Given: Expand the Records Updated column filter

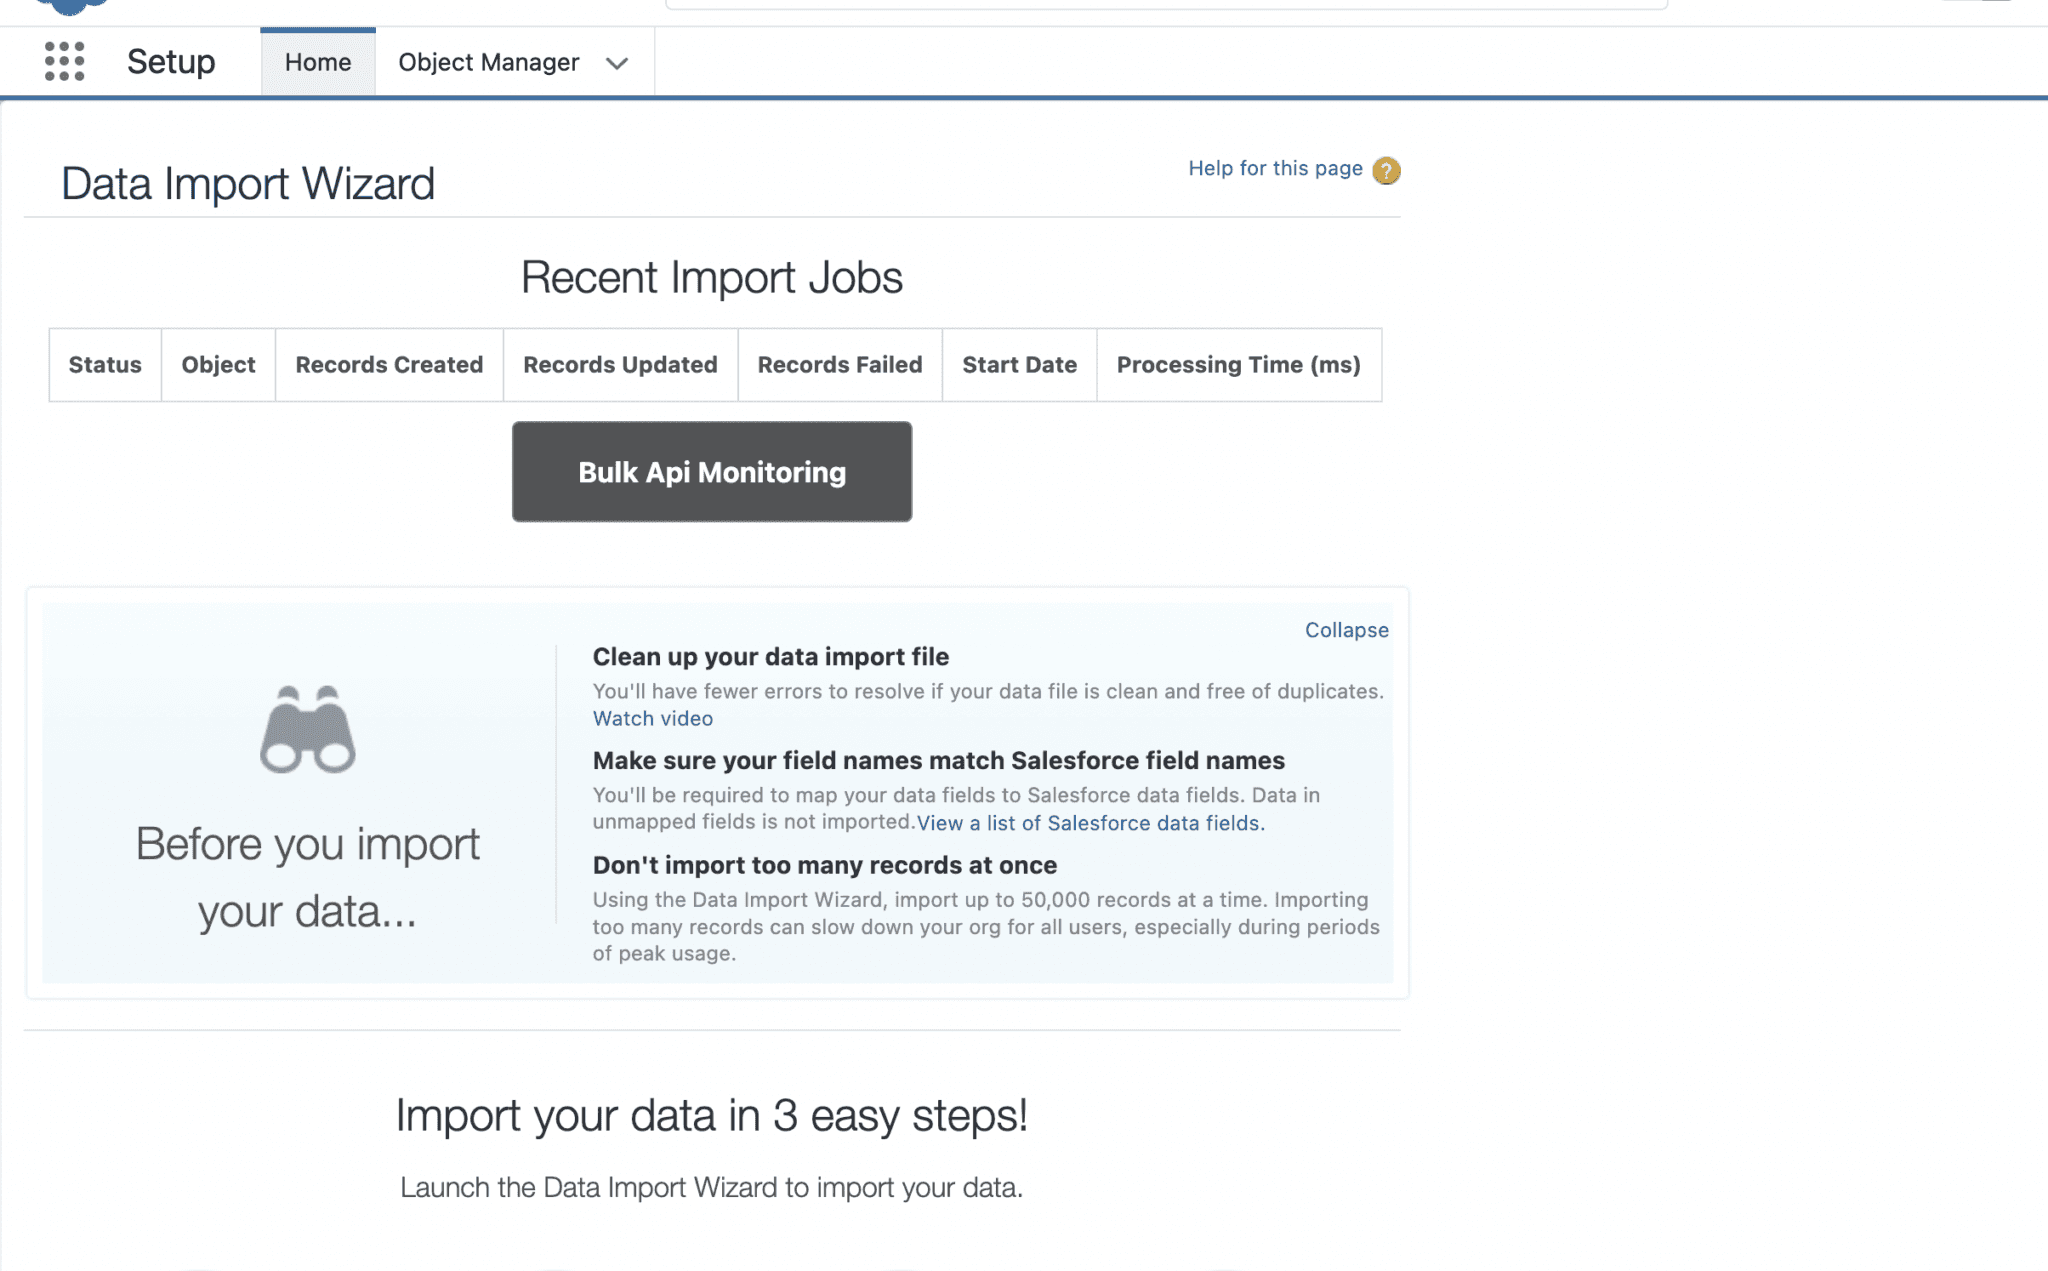Looking at the screenshot, I should [x=619, y=363].
